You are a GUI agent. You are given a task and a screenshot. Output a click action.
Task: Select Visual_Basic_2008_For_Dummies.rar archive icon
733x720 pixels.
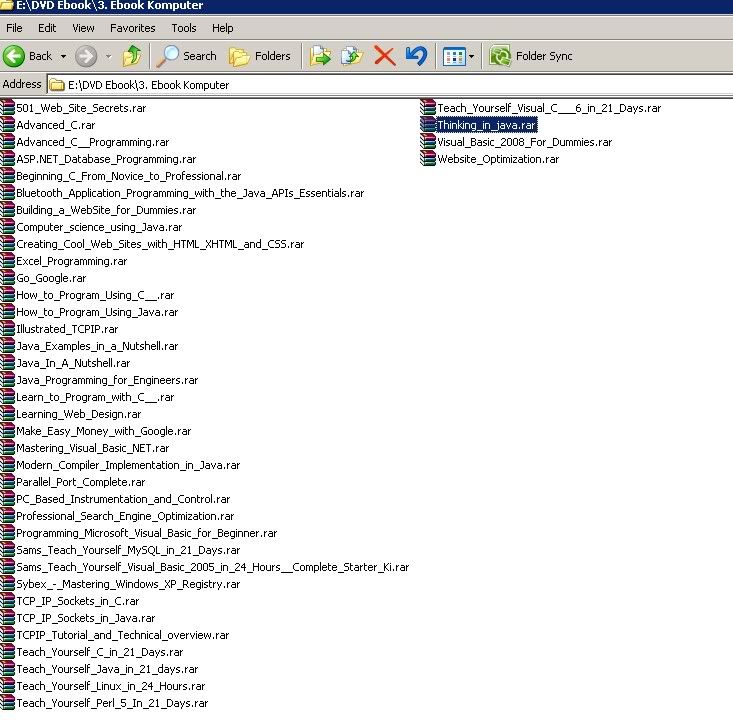428,142
